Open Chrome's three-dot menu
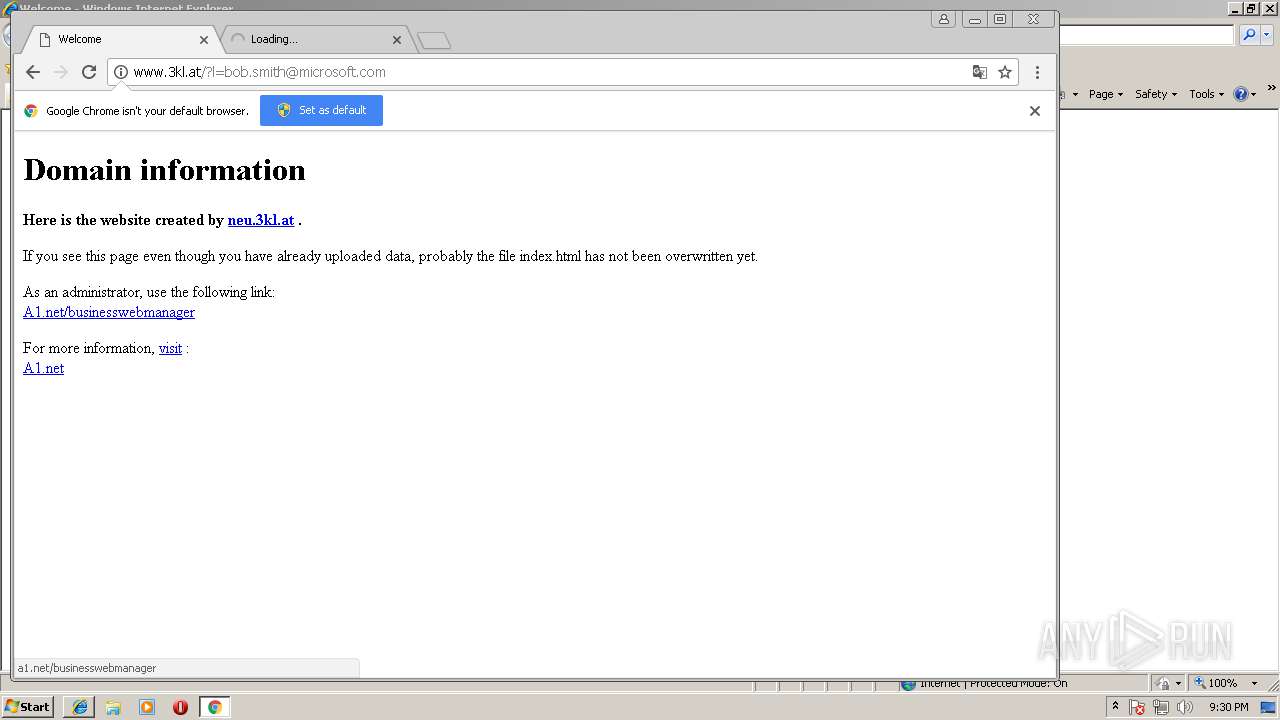The image size is (1280, 720). 1037,72
